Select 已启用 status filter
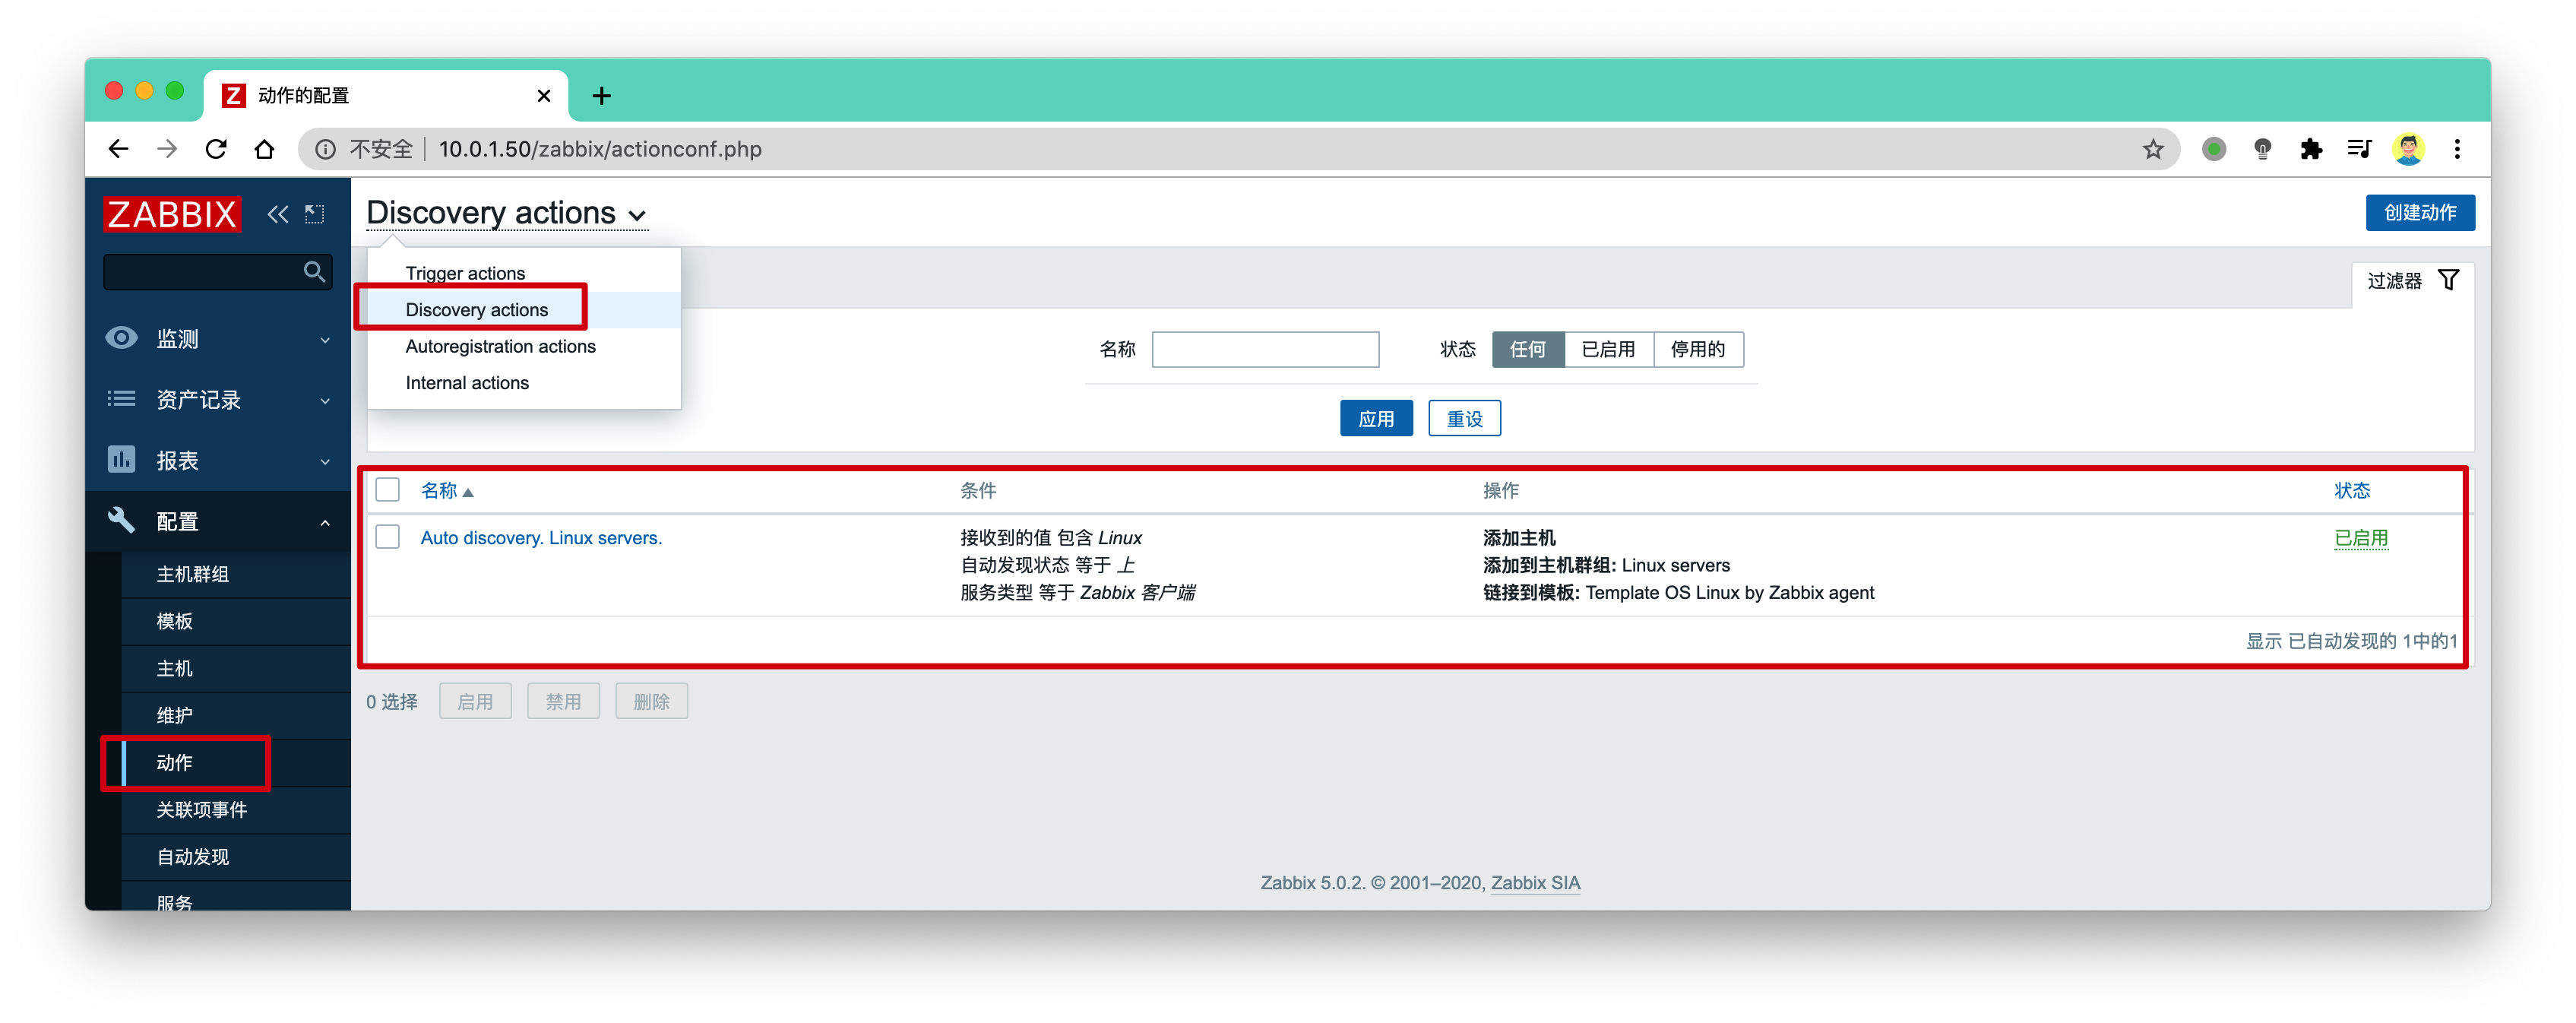The width and height of the screenshot is (2576, 1023). [x=1608, y=349]
